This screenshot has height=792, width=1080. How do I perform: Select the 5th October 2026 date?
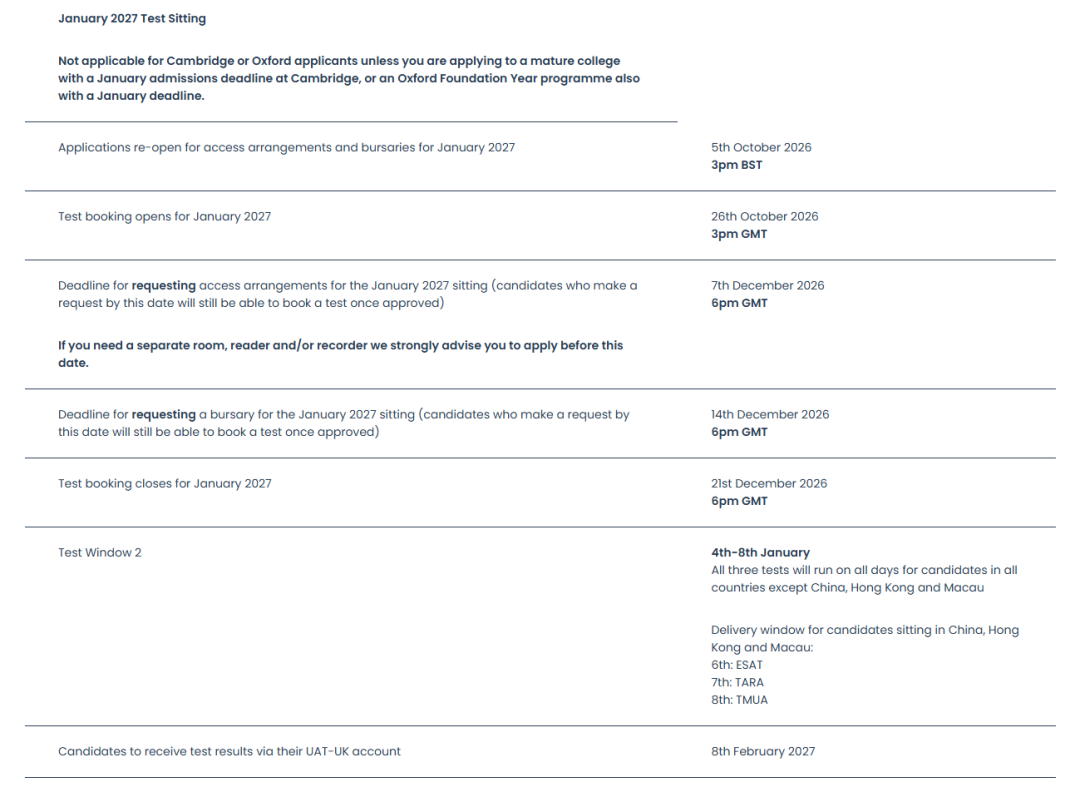tap(761, 147)
